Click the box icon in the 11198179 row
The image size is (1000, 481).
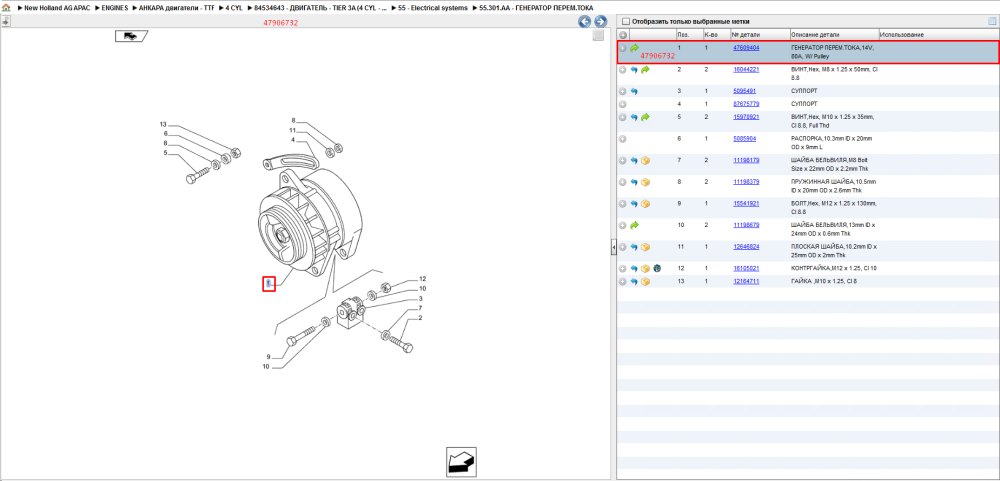[645, 160]
